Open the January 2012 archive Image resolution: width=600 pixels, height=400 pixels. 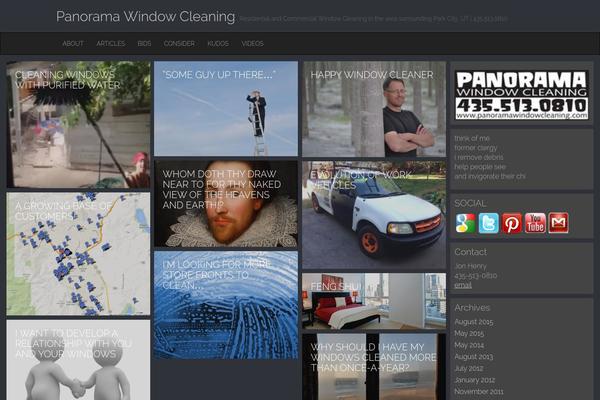pos(474,380)
